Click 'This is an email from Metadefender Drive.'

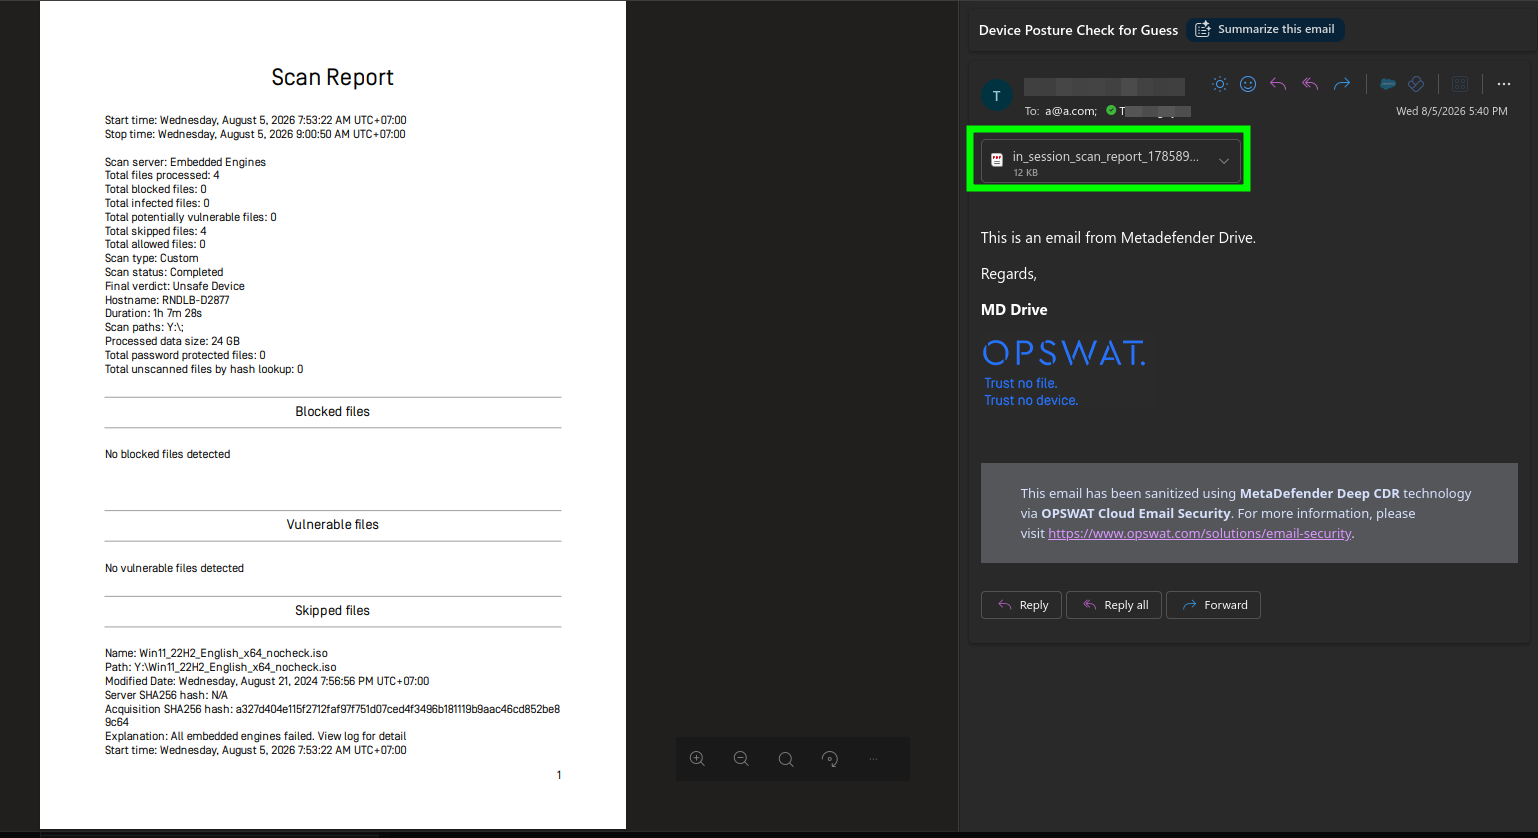point(1118,238)
